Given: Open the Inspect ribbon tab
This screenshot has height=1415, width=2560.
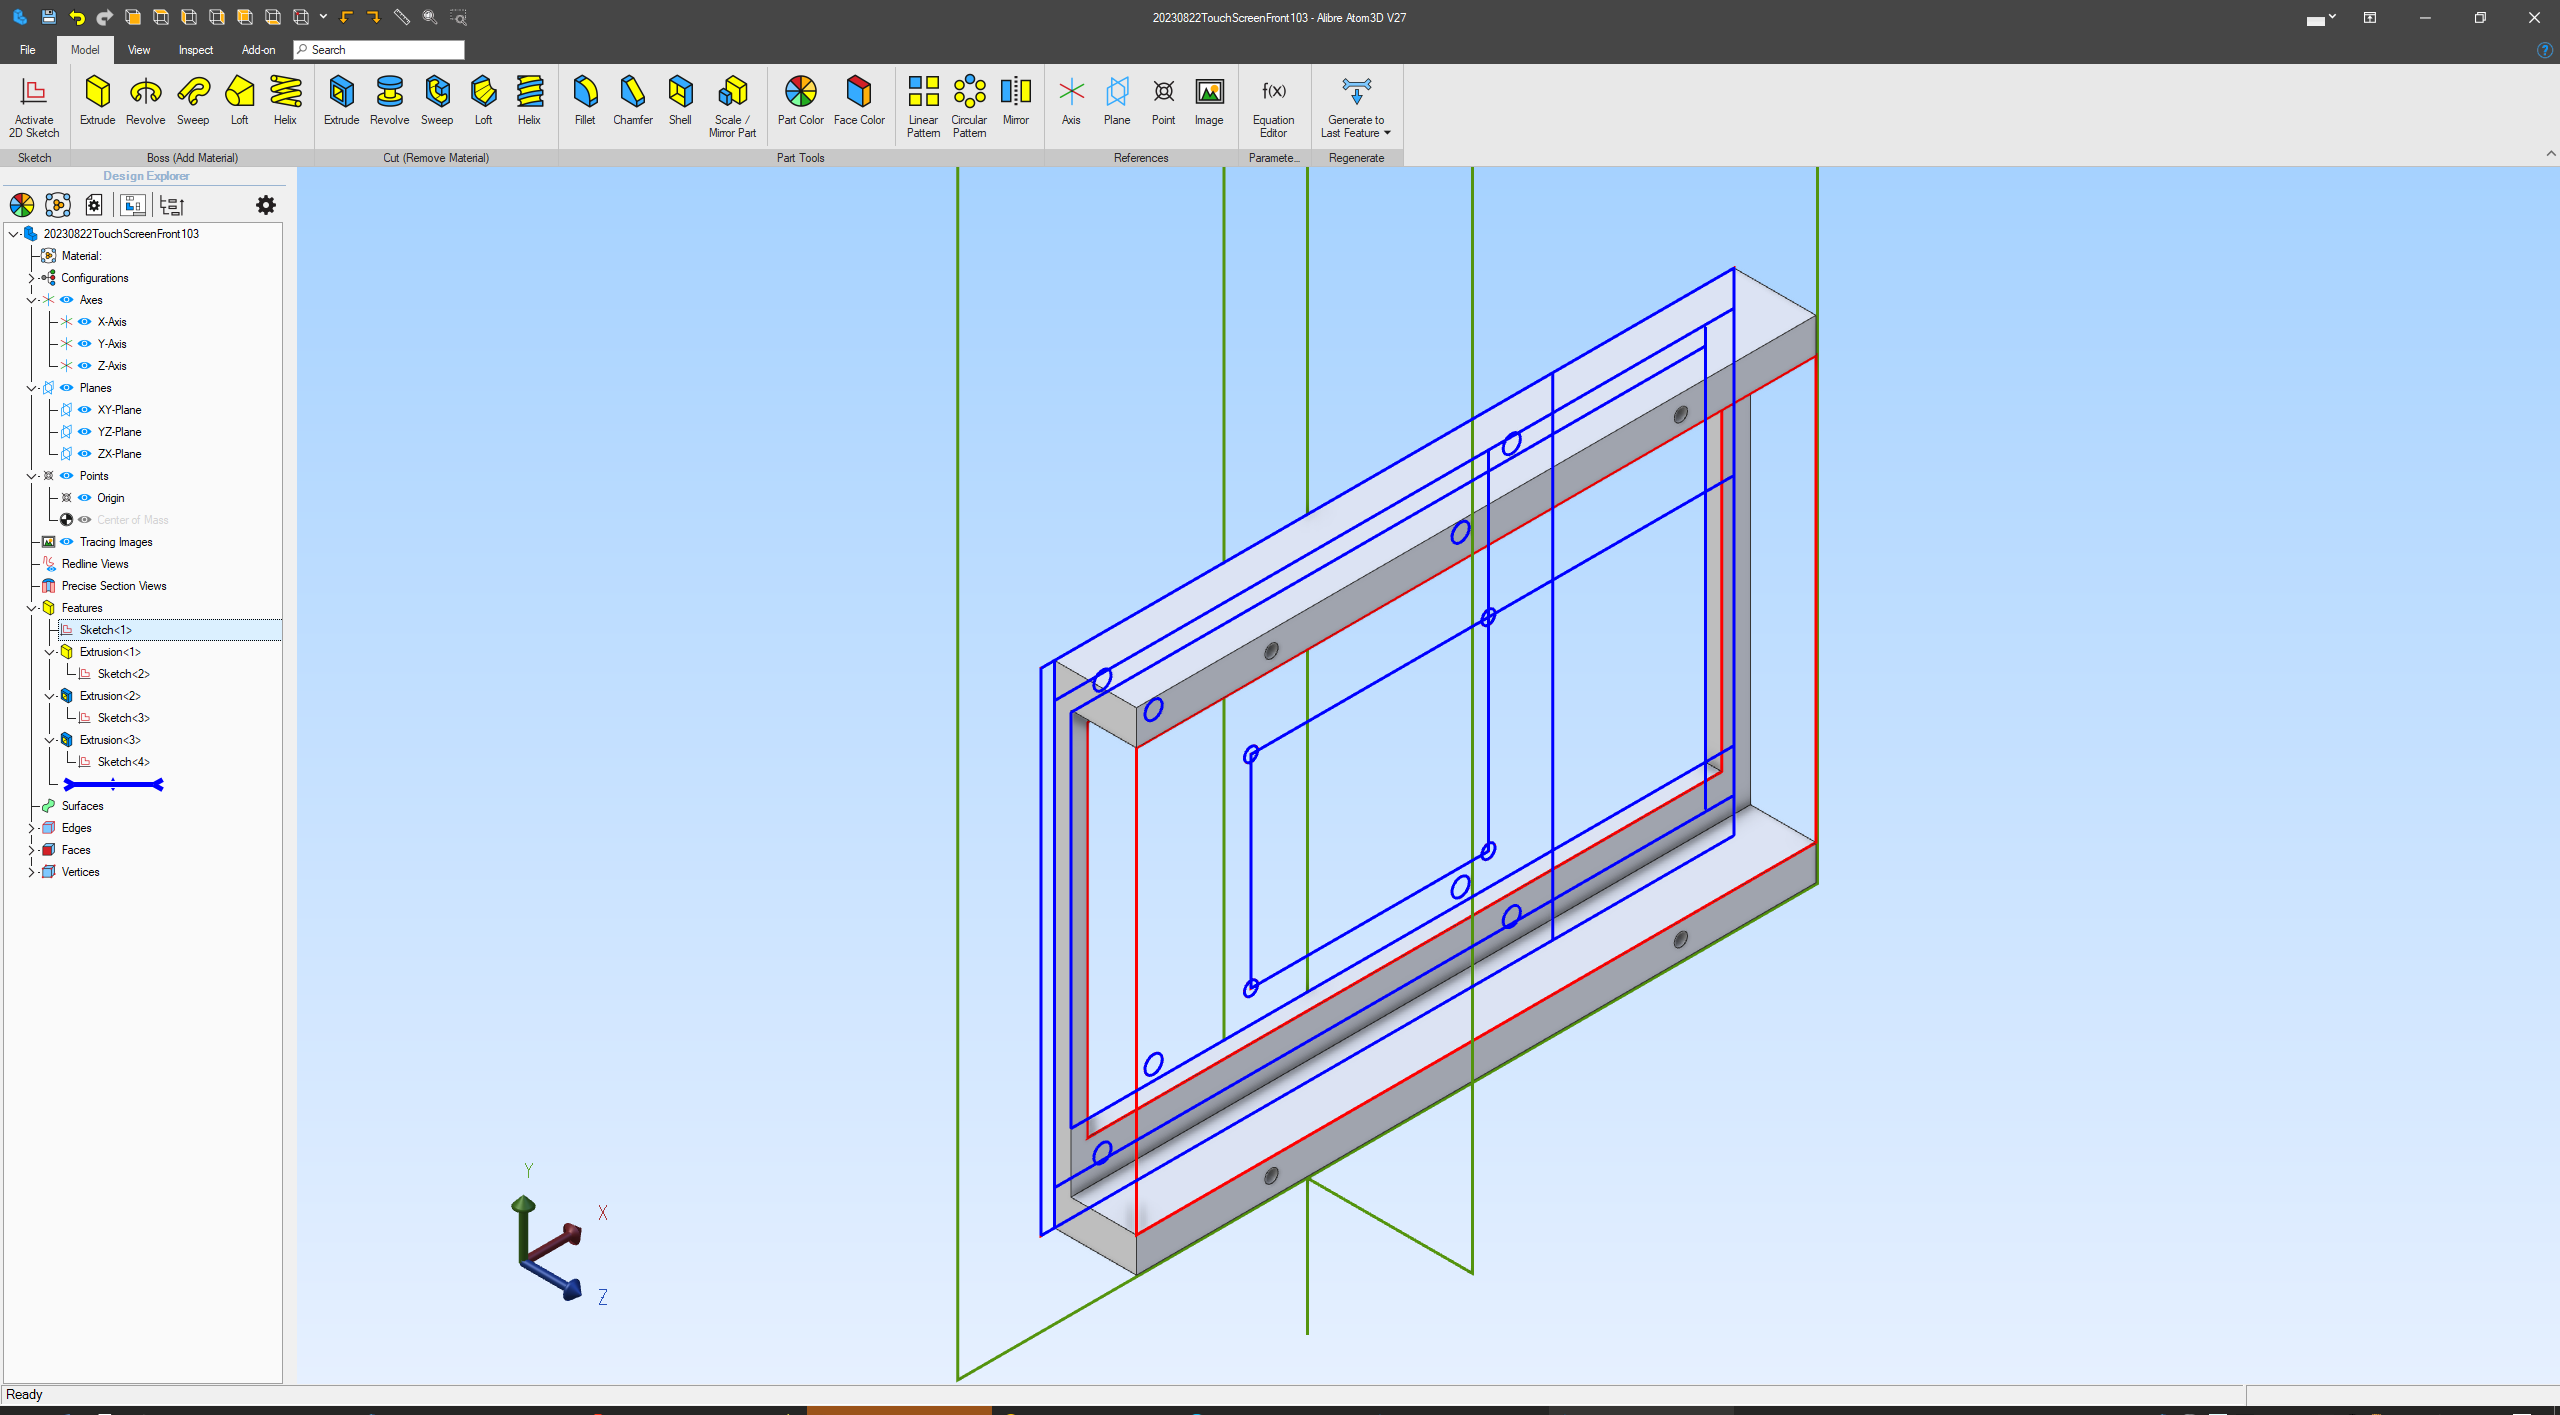Looking at the screenshot, I should [195, 50].
